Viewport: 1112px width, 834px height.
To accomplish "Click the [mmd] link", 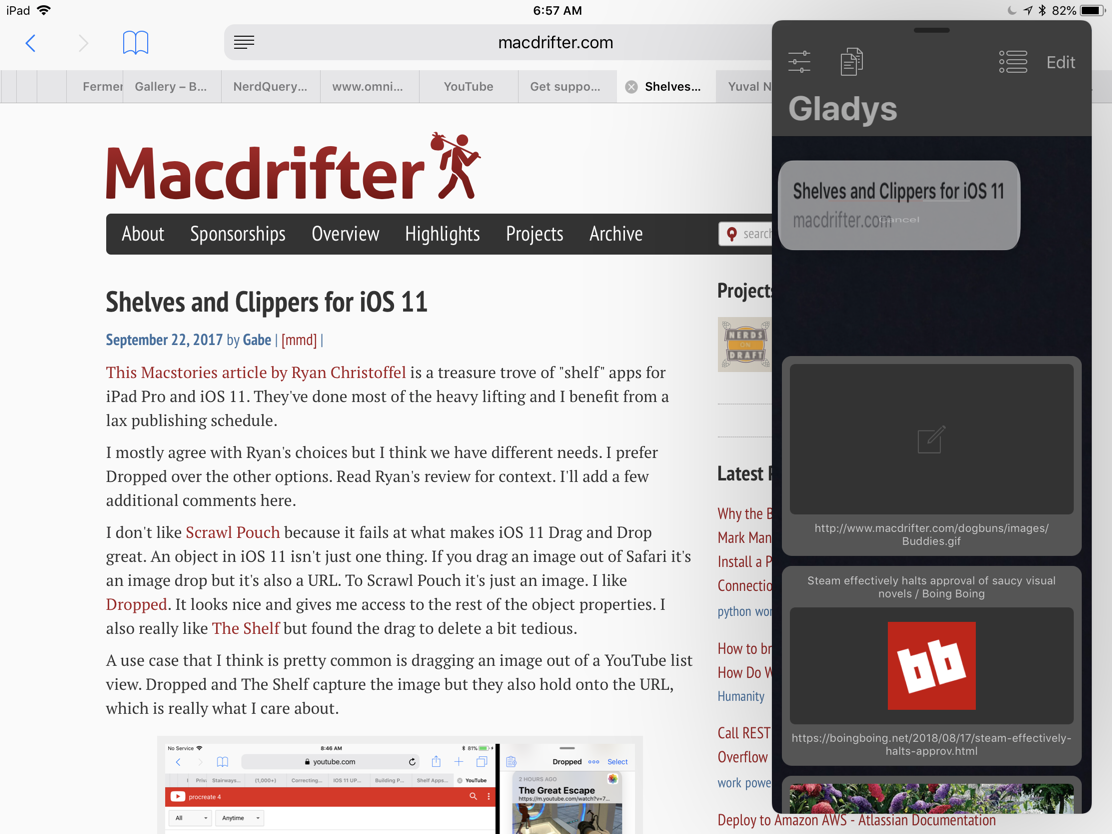I will pyautogui.click(x=299, y=340).
